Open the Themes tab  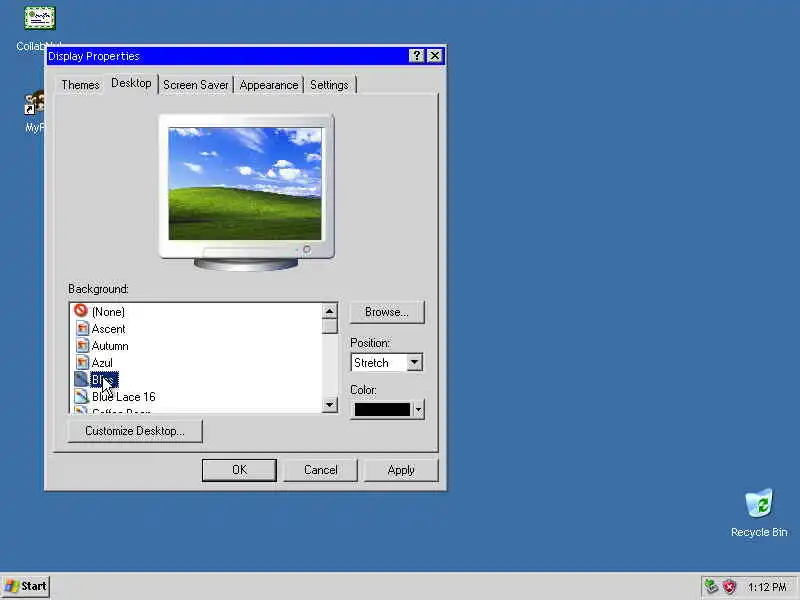pos(80,85)
